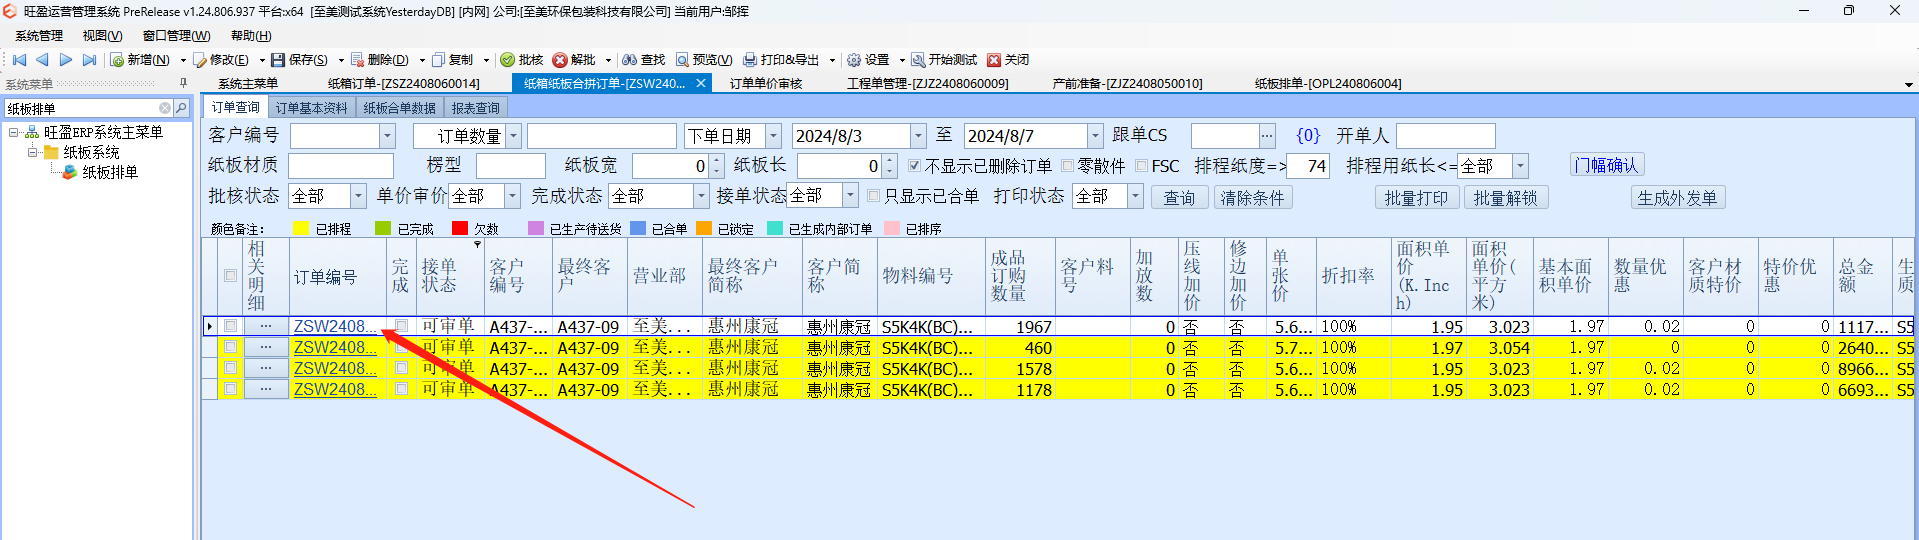Go to previous record arrow

(42, 60)
